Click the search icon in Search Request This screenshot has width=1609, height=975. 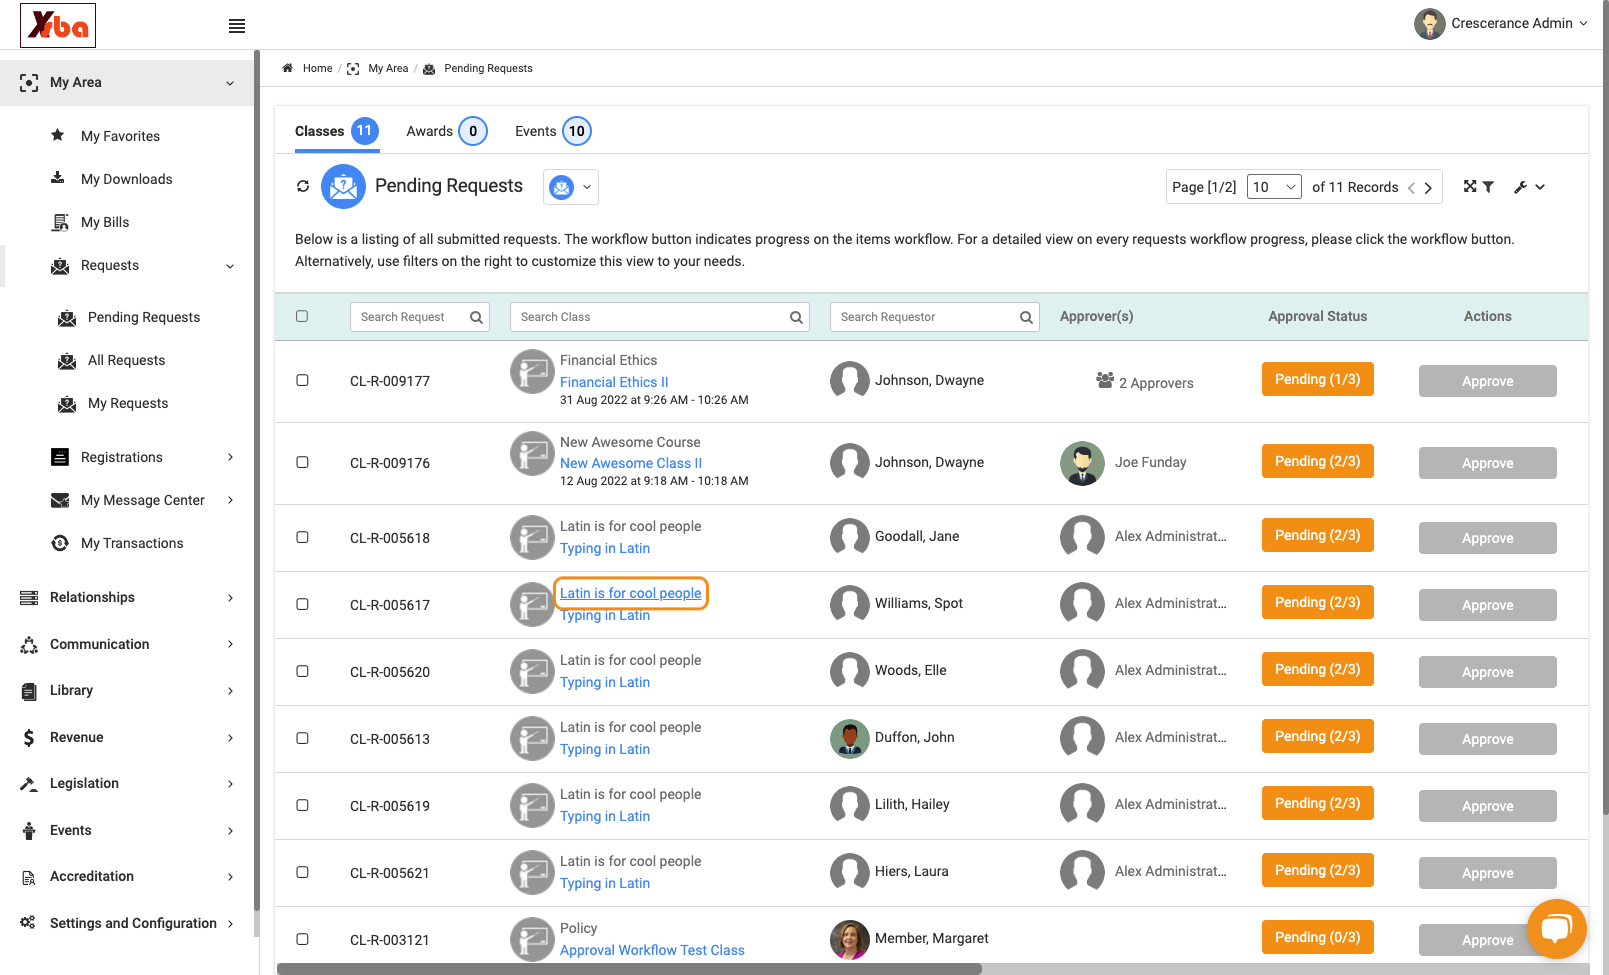pos(476,317)
